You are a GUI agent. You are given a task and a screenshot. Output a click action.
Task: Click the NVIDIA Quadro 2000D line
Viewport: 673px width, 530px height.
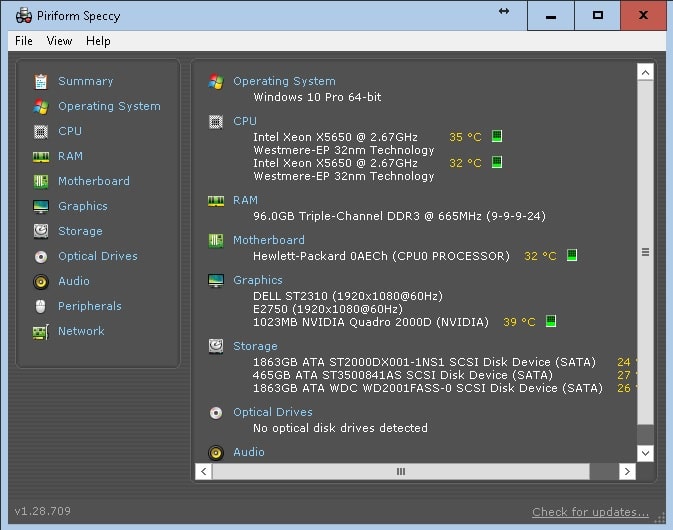point(371,322)
